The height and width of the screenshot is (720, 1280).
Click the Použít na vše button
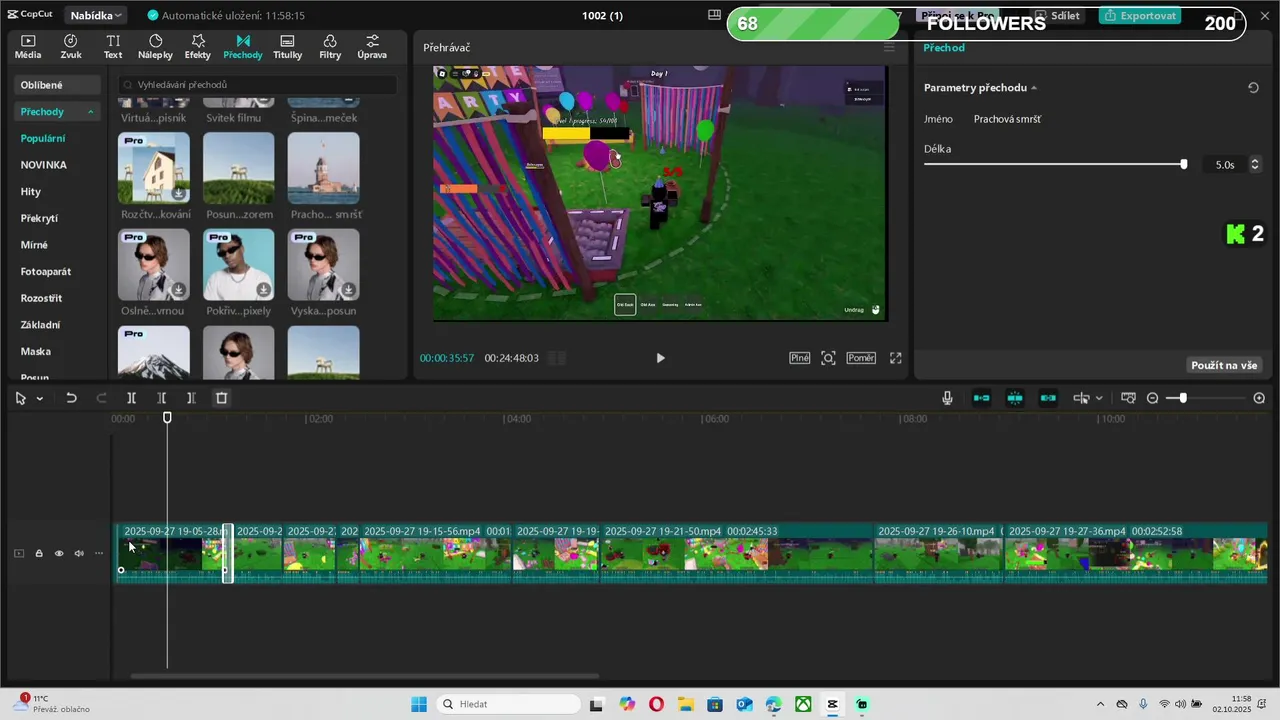pyautogui.click(x=1224, y=365)
